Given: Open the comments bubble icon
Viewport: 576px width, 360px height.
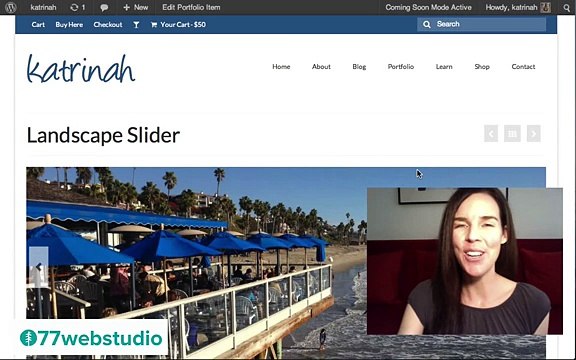Looking at the screenshot, I should pyautogui.click(x=104, y=7).
